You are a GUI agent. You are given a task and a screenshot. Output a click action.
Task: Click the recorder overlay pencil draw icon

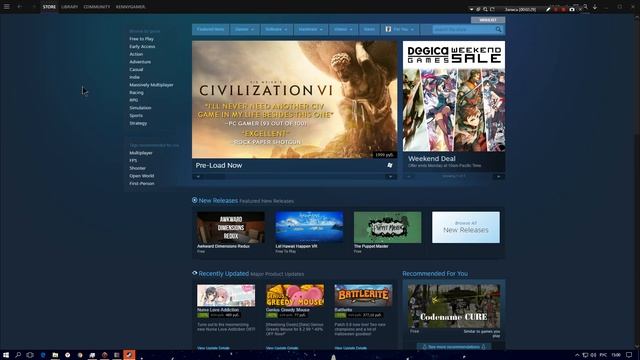pyautogui.click(x=548, y=9)
